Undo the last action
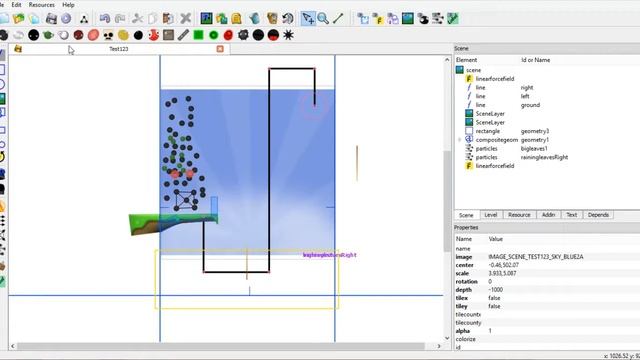 [x=105, y=18]
